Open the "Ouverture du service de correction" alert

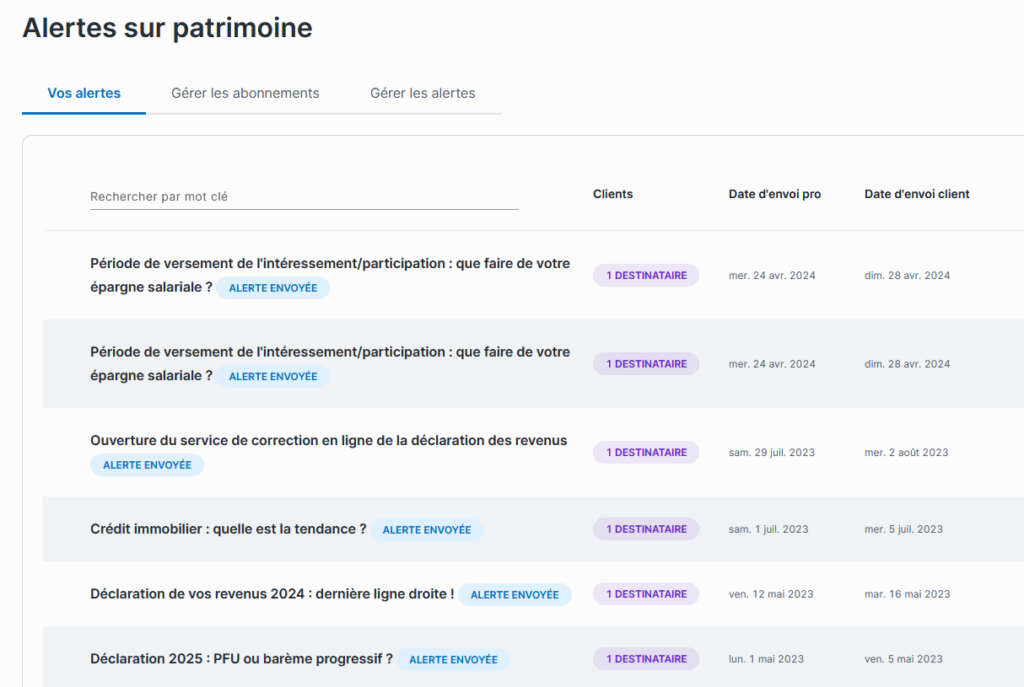(x=328, y=440)
